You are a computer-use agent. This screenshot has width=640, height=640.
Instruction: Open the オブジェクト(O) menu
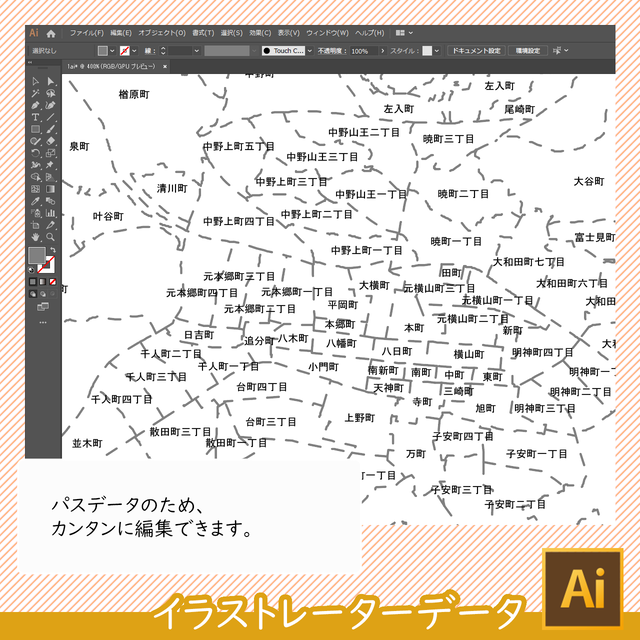tap(162, 33)
